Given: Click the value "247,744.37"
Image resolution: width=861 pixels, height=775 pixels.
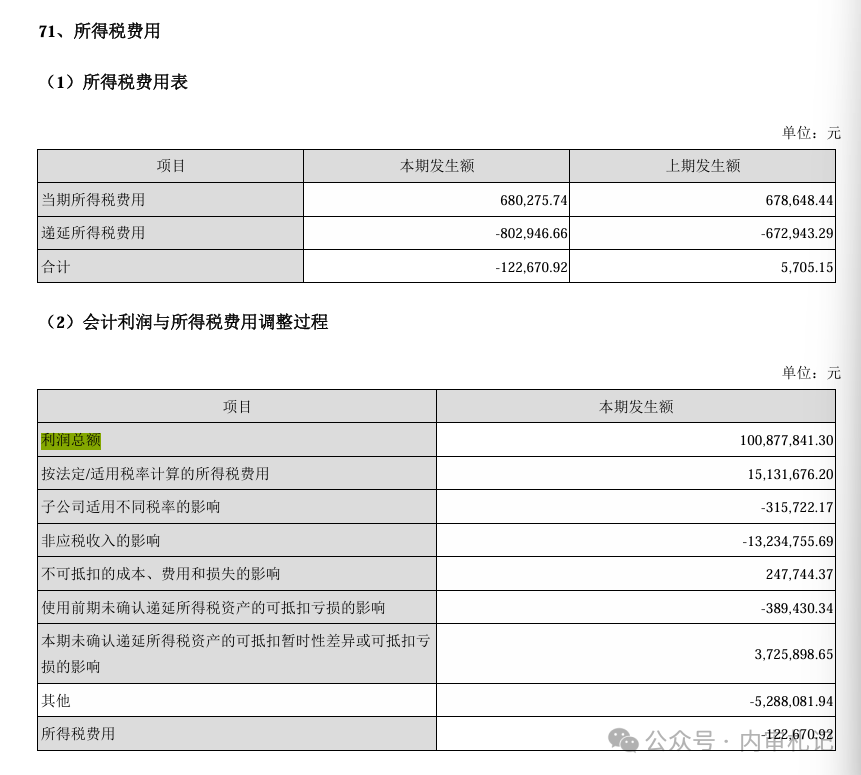Looking at the screenshot, I should [x=800, y=575].
